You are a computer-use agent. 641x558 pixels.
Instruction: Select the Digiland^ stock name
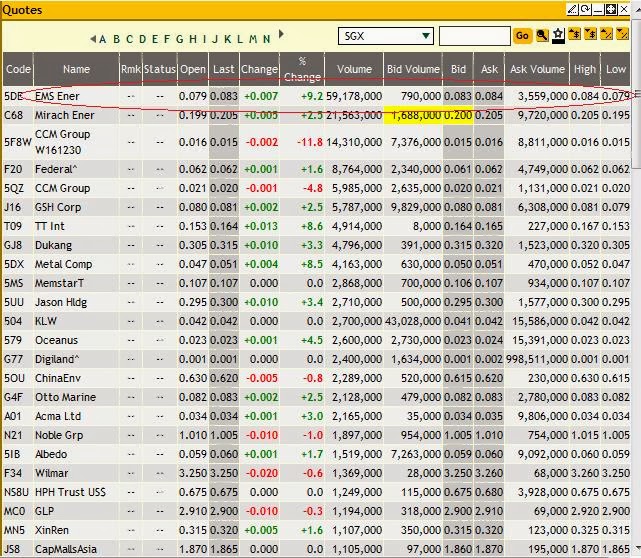[x=57, y=359]
